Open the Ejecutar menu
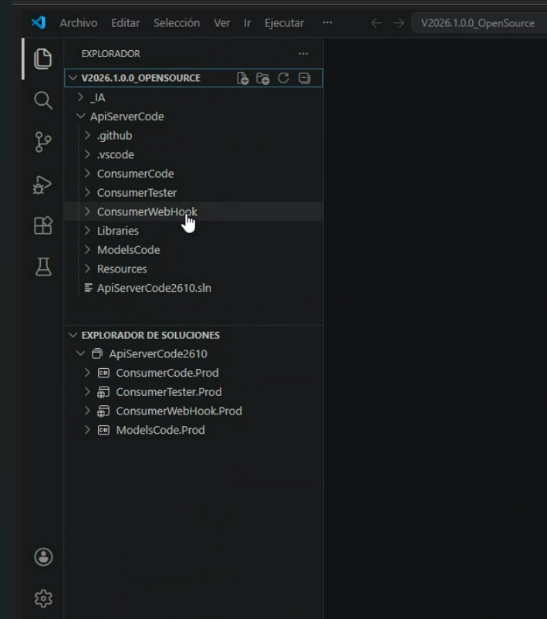The width and height of the screenshot is (547, 619). tap(284, 23)
